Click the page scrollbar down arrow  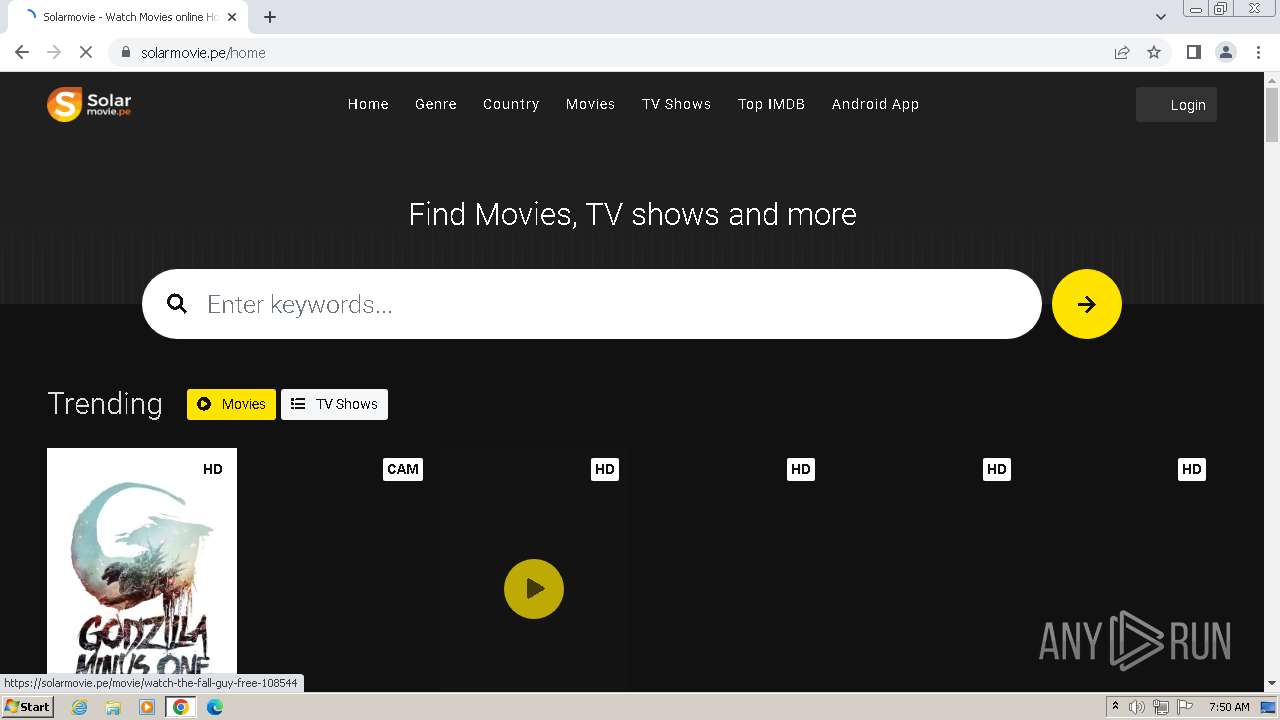[x=1271, y=683]
